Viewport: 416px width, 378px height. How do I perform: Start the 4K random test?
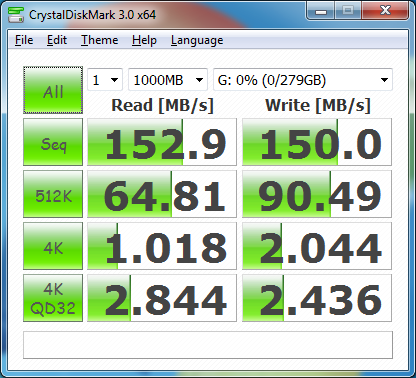[53, 246]
